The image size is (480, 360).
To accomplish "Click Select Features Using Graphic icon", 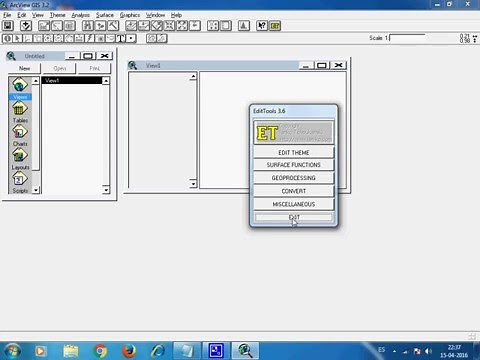I will pos(213,26).
